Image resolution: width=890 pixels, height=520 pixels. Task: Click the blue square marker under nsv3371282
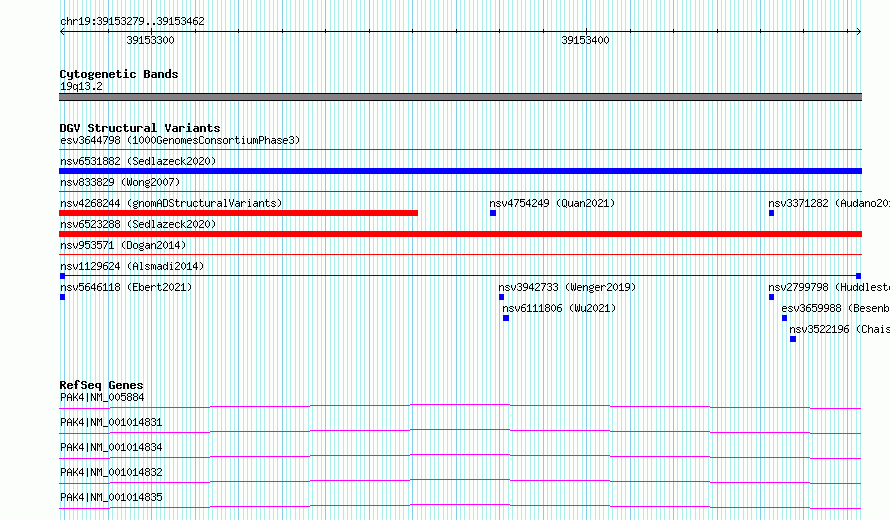point(771,213)
